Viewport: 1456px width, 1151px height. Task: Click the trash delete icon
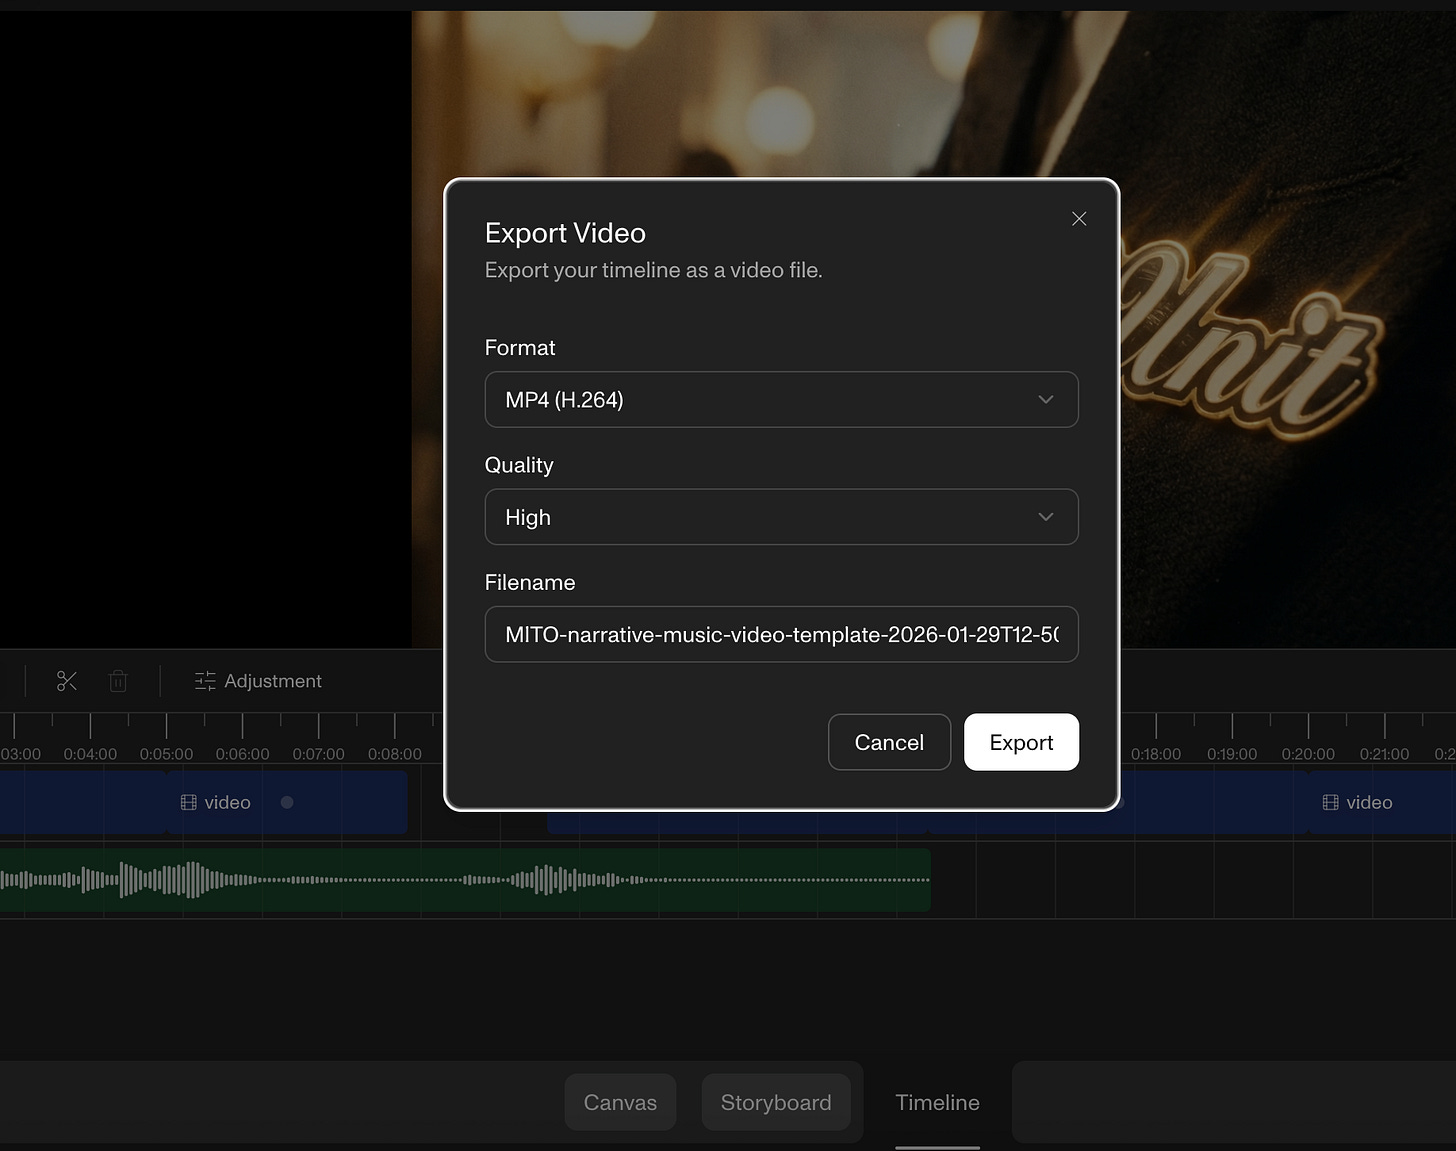click(x=118, y=681)
